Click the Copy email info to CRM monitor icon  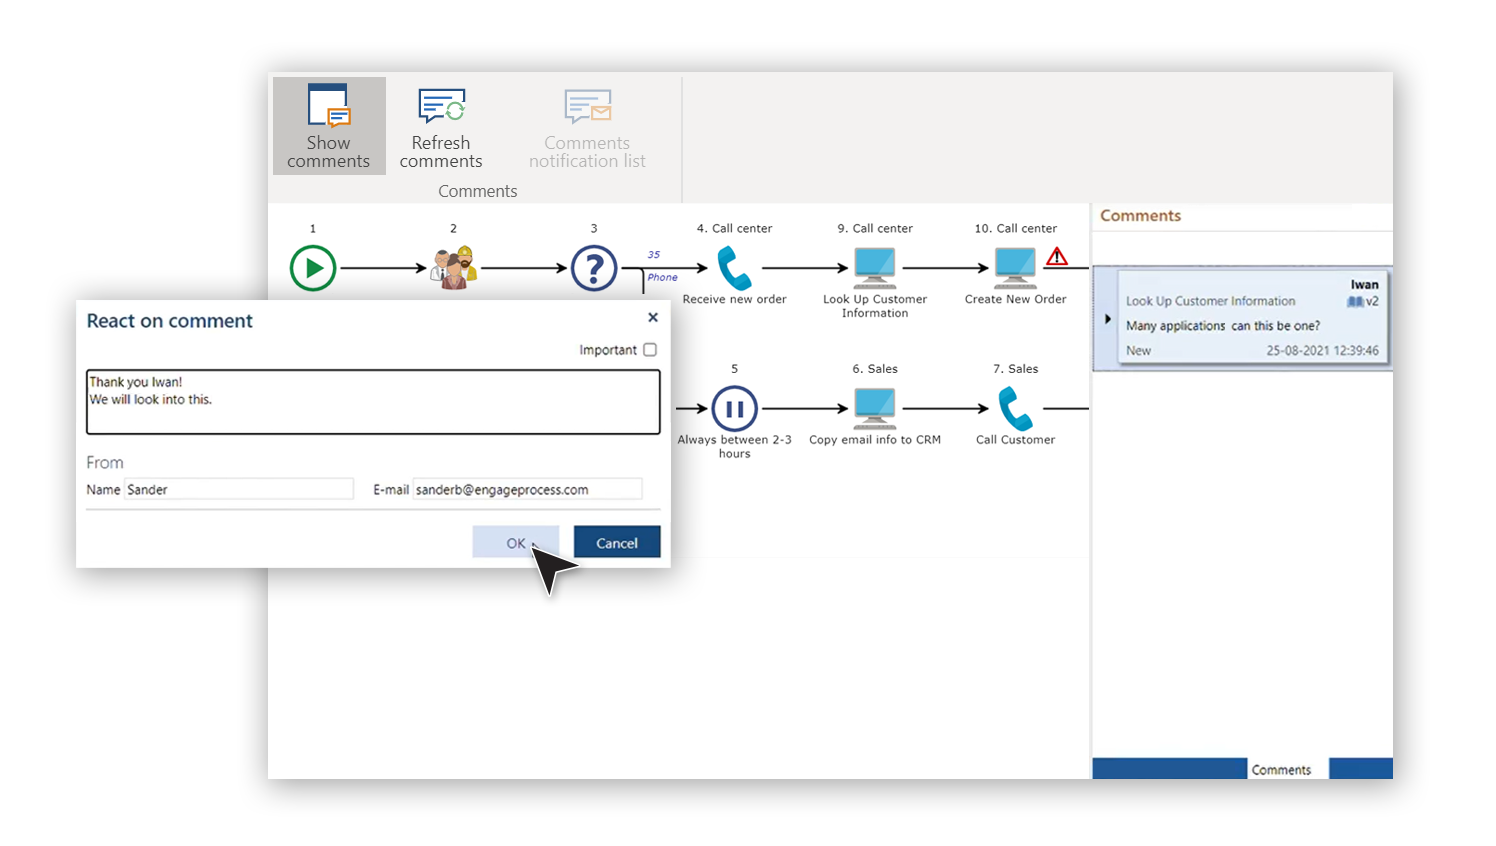[874, 407]
